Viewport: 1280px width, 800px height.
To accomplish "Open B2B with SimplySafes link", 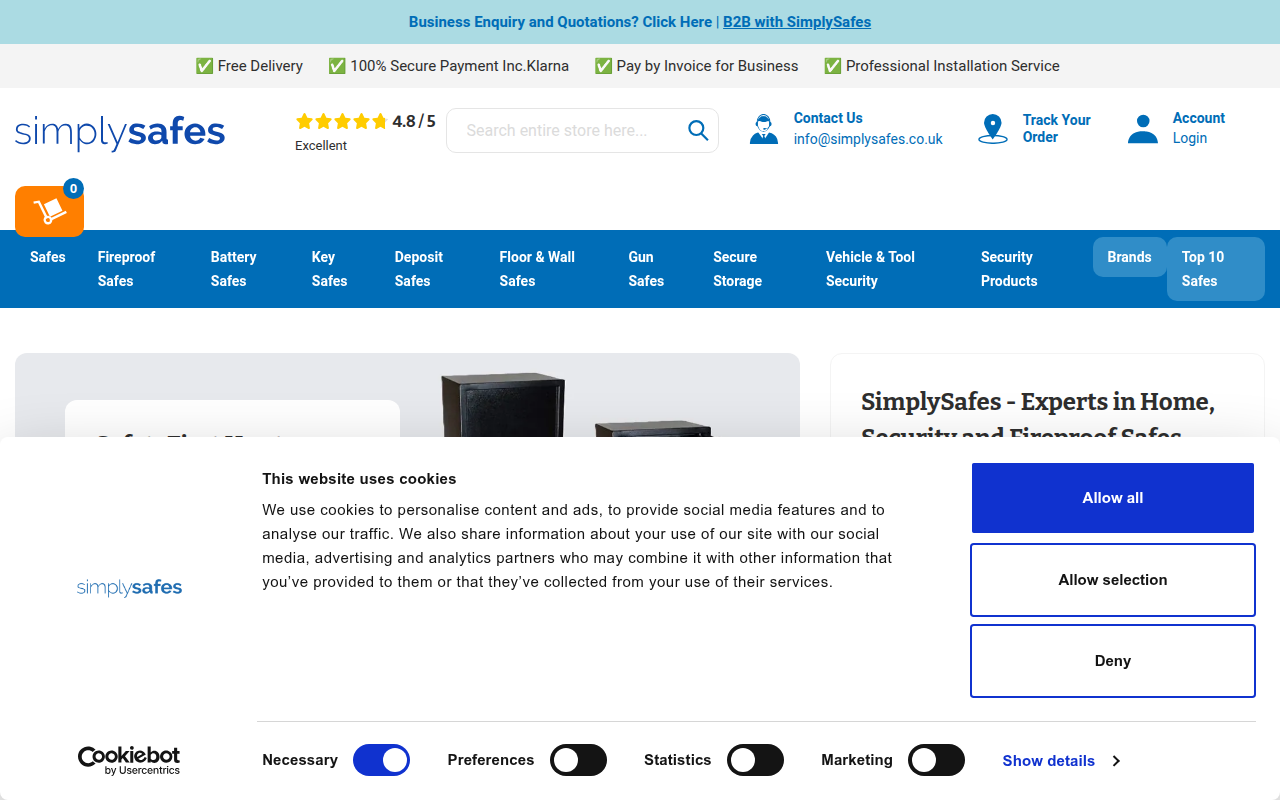I will pos(797,22).
